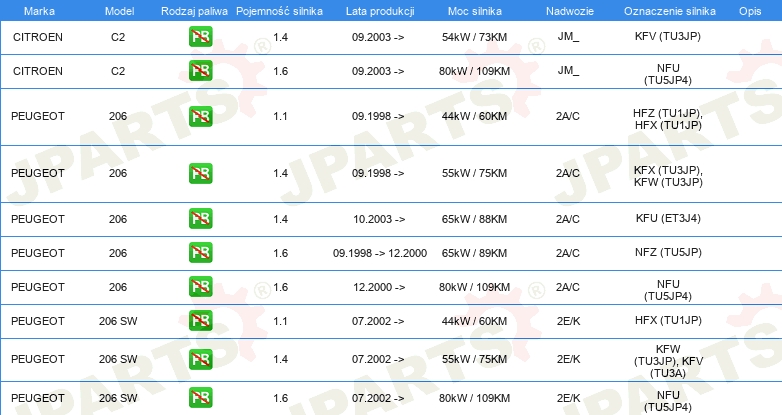This screenshot has height=415, width=782.
Task: Click the Marka column header
Action: point(39,11)
